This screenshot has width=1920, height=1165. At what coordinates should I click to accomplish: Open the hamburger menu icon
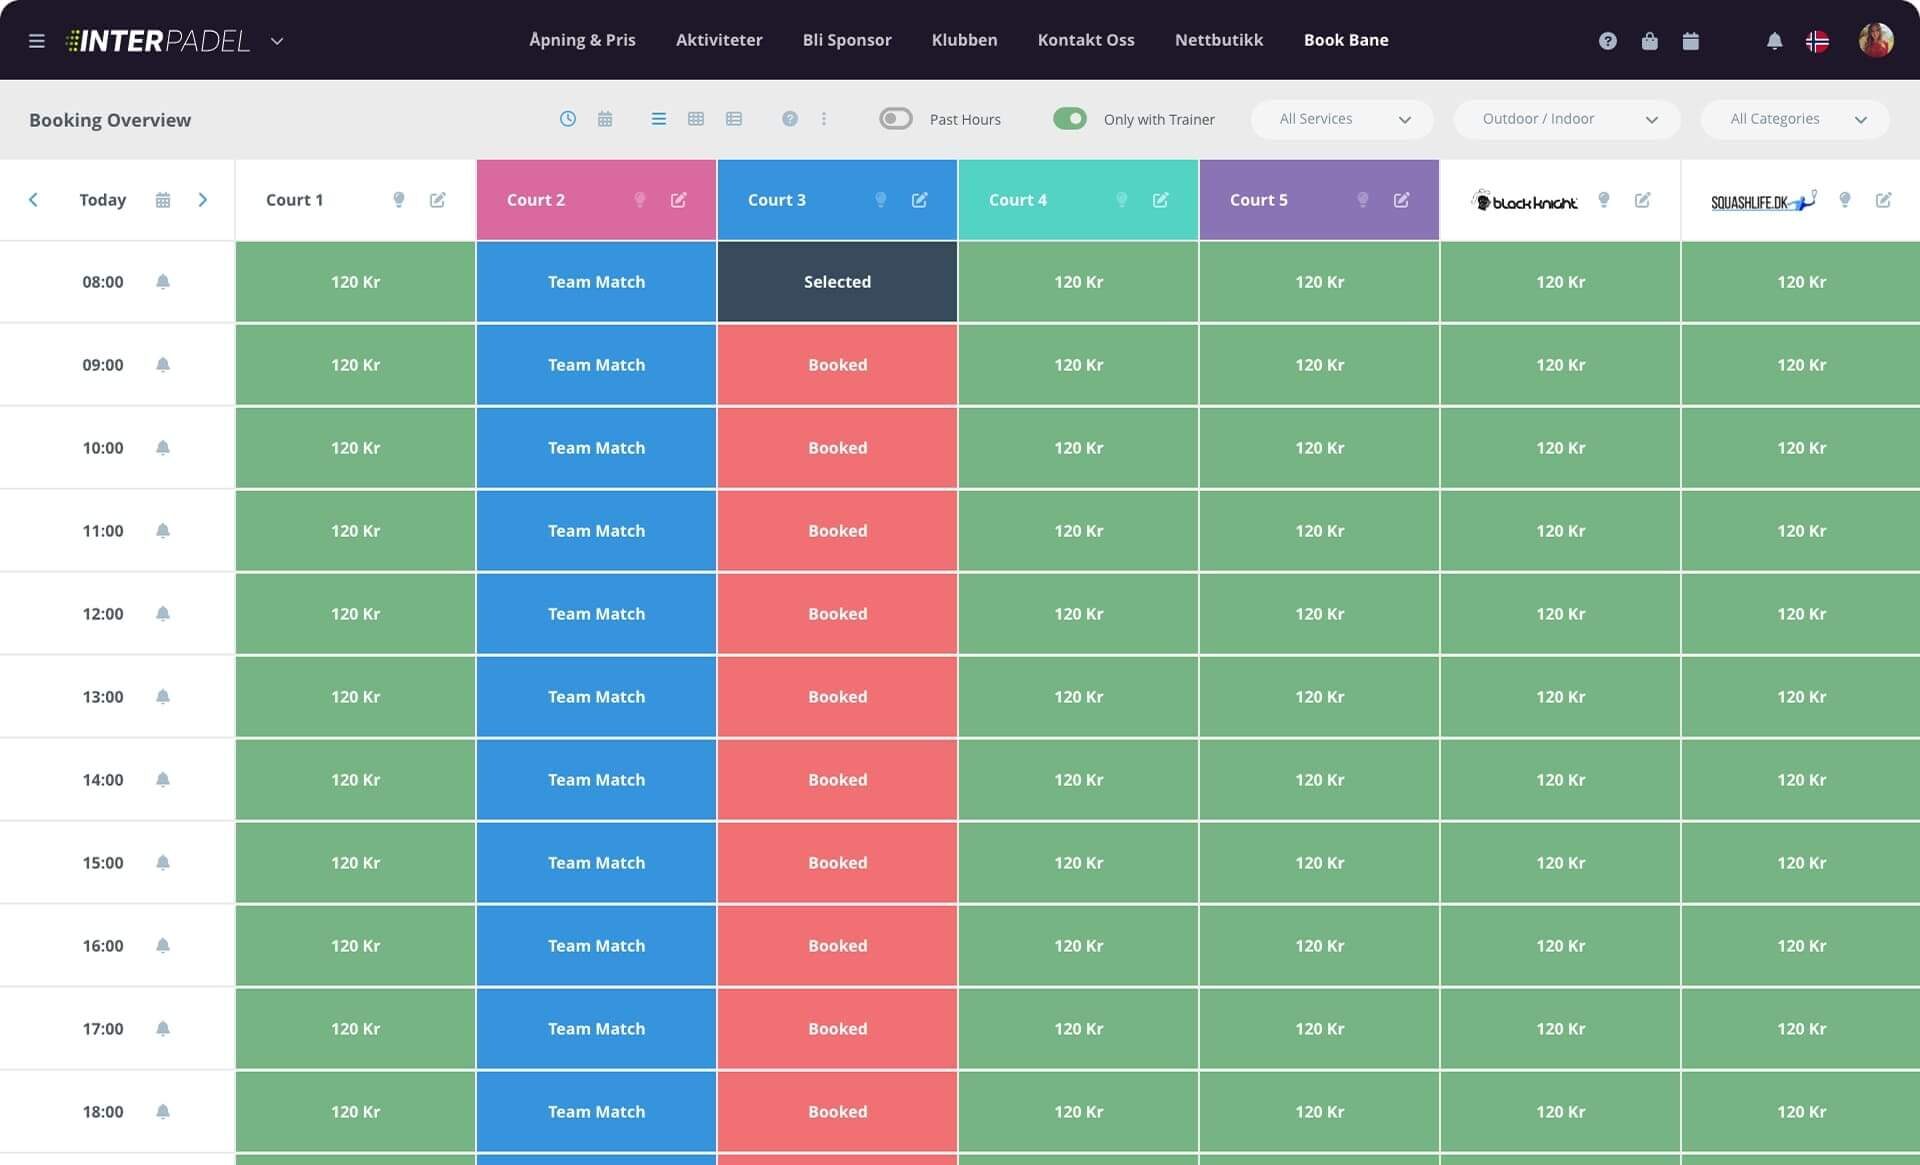click(x=37, y=41)
